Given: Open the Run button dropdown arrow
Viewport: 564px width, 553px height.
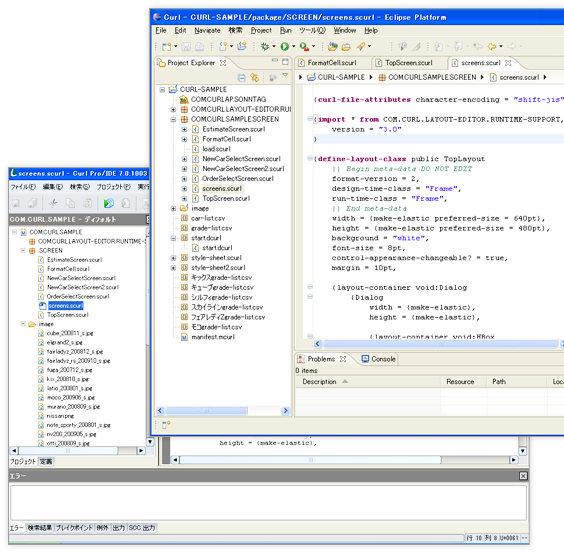Looking at the screenshot, I should tap(294, 46).
